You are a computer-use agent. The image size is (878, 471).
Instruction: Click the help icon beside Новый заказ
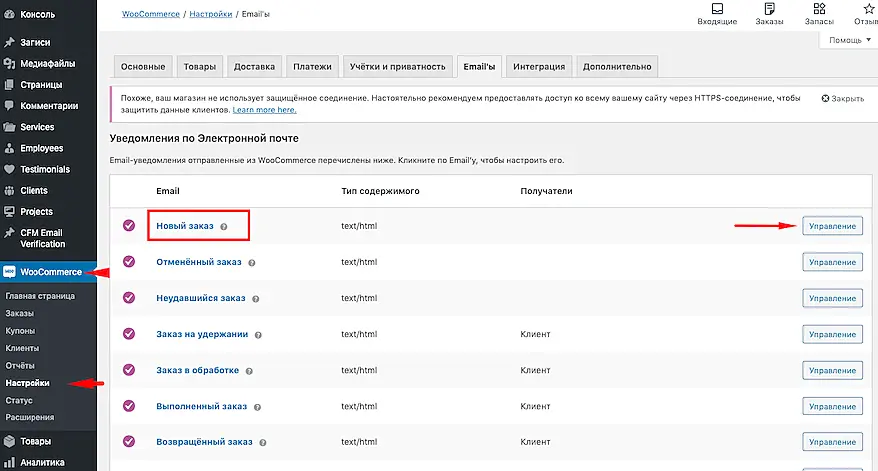pos(223,227)
